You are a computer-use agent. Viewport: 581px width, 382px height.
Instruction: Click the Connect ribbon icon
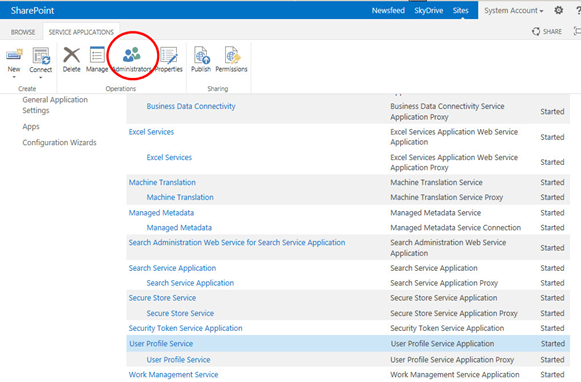(40, 56)
